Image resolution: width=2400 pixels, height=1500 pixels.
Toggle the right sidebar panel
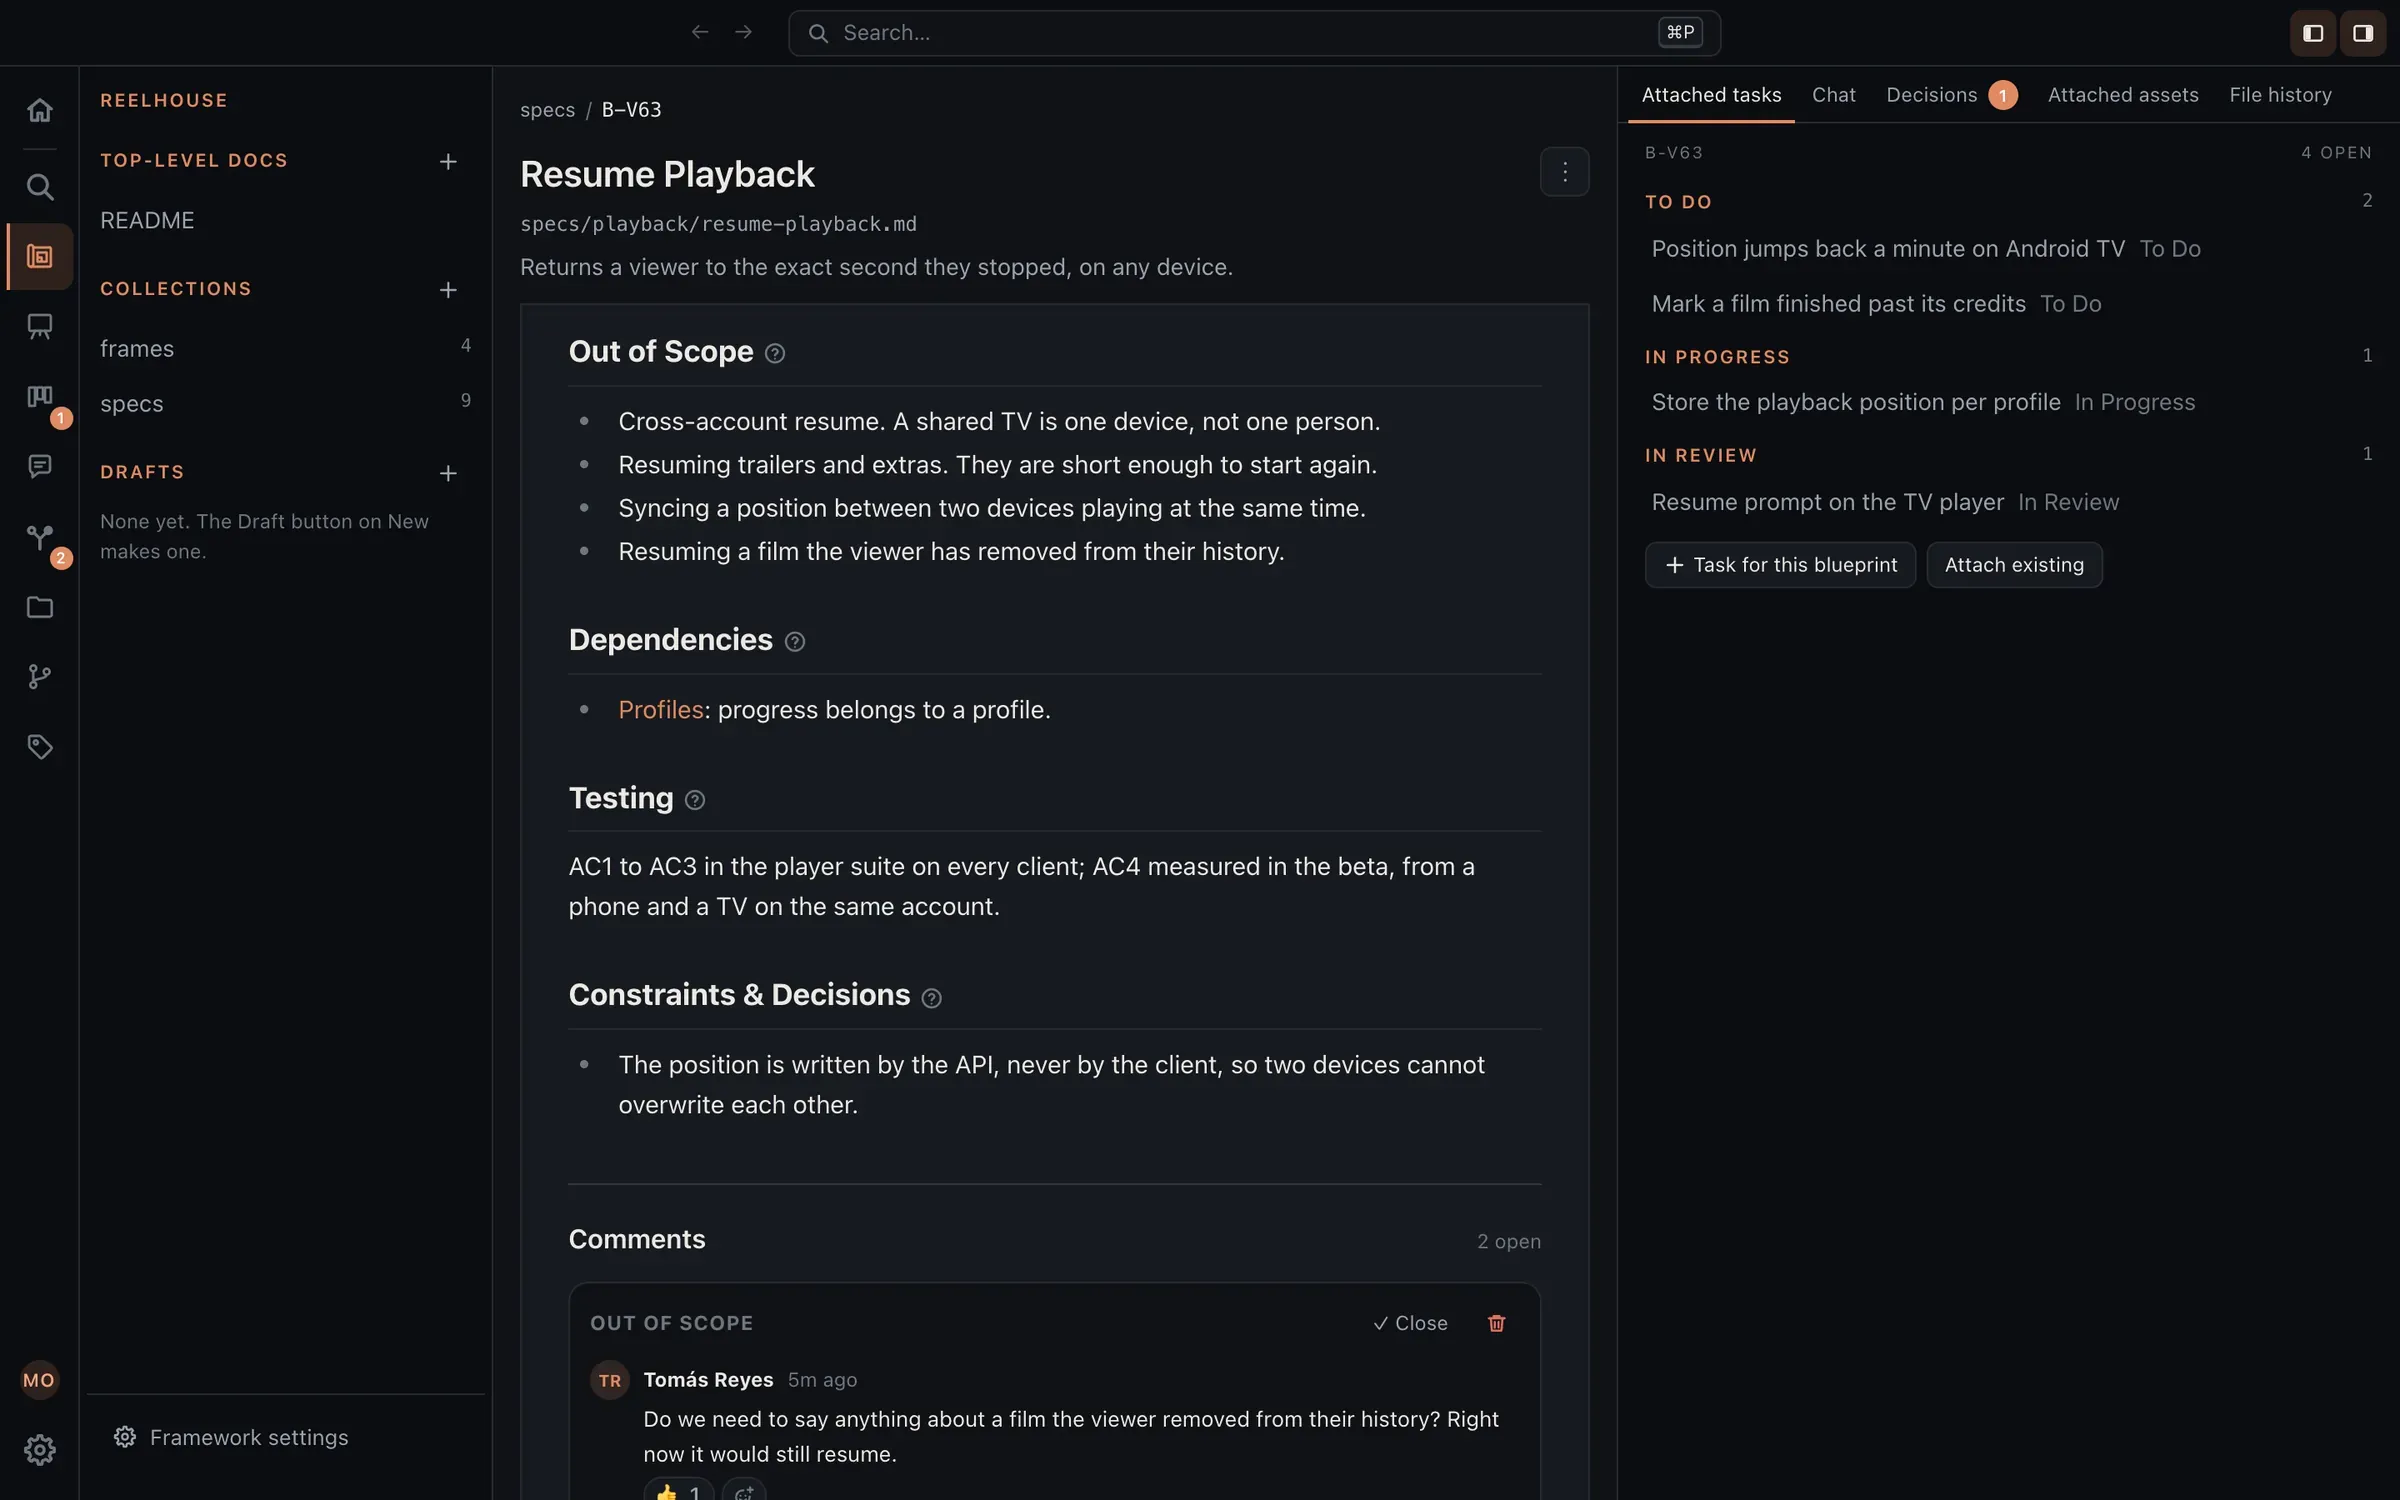click(x=2363, y=33)
